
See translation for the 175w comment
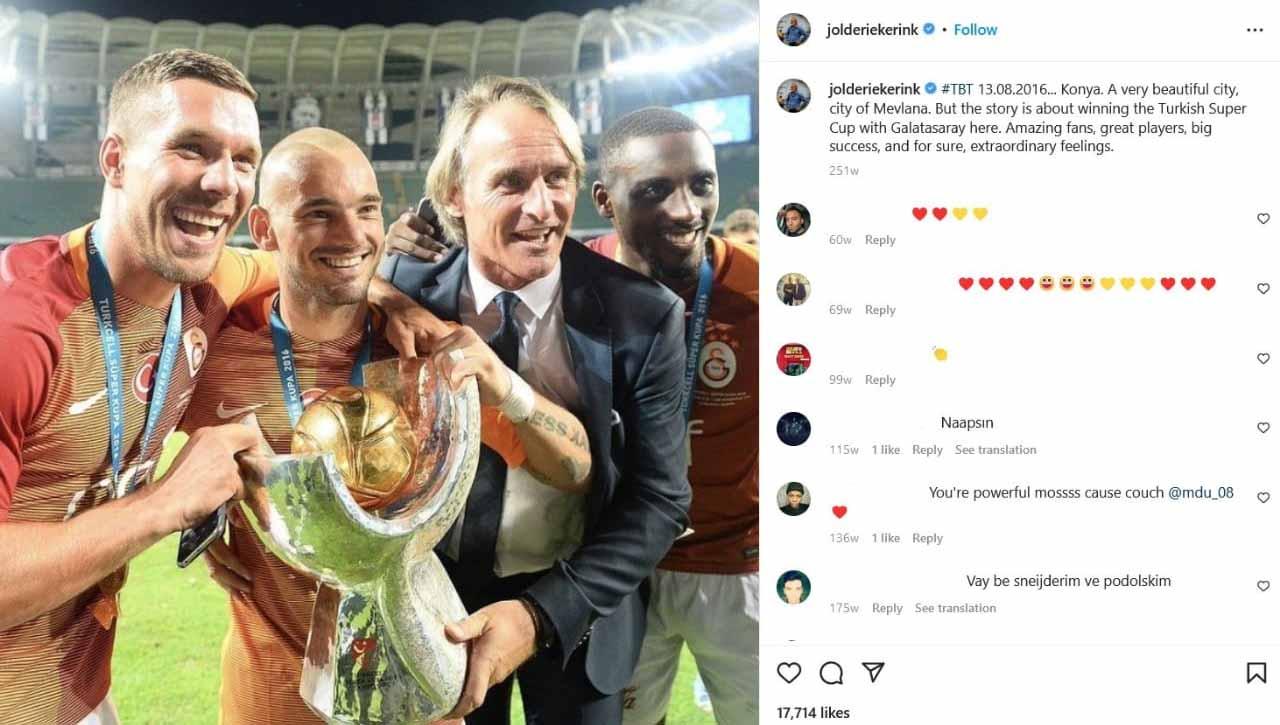click(955, 608)
